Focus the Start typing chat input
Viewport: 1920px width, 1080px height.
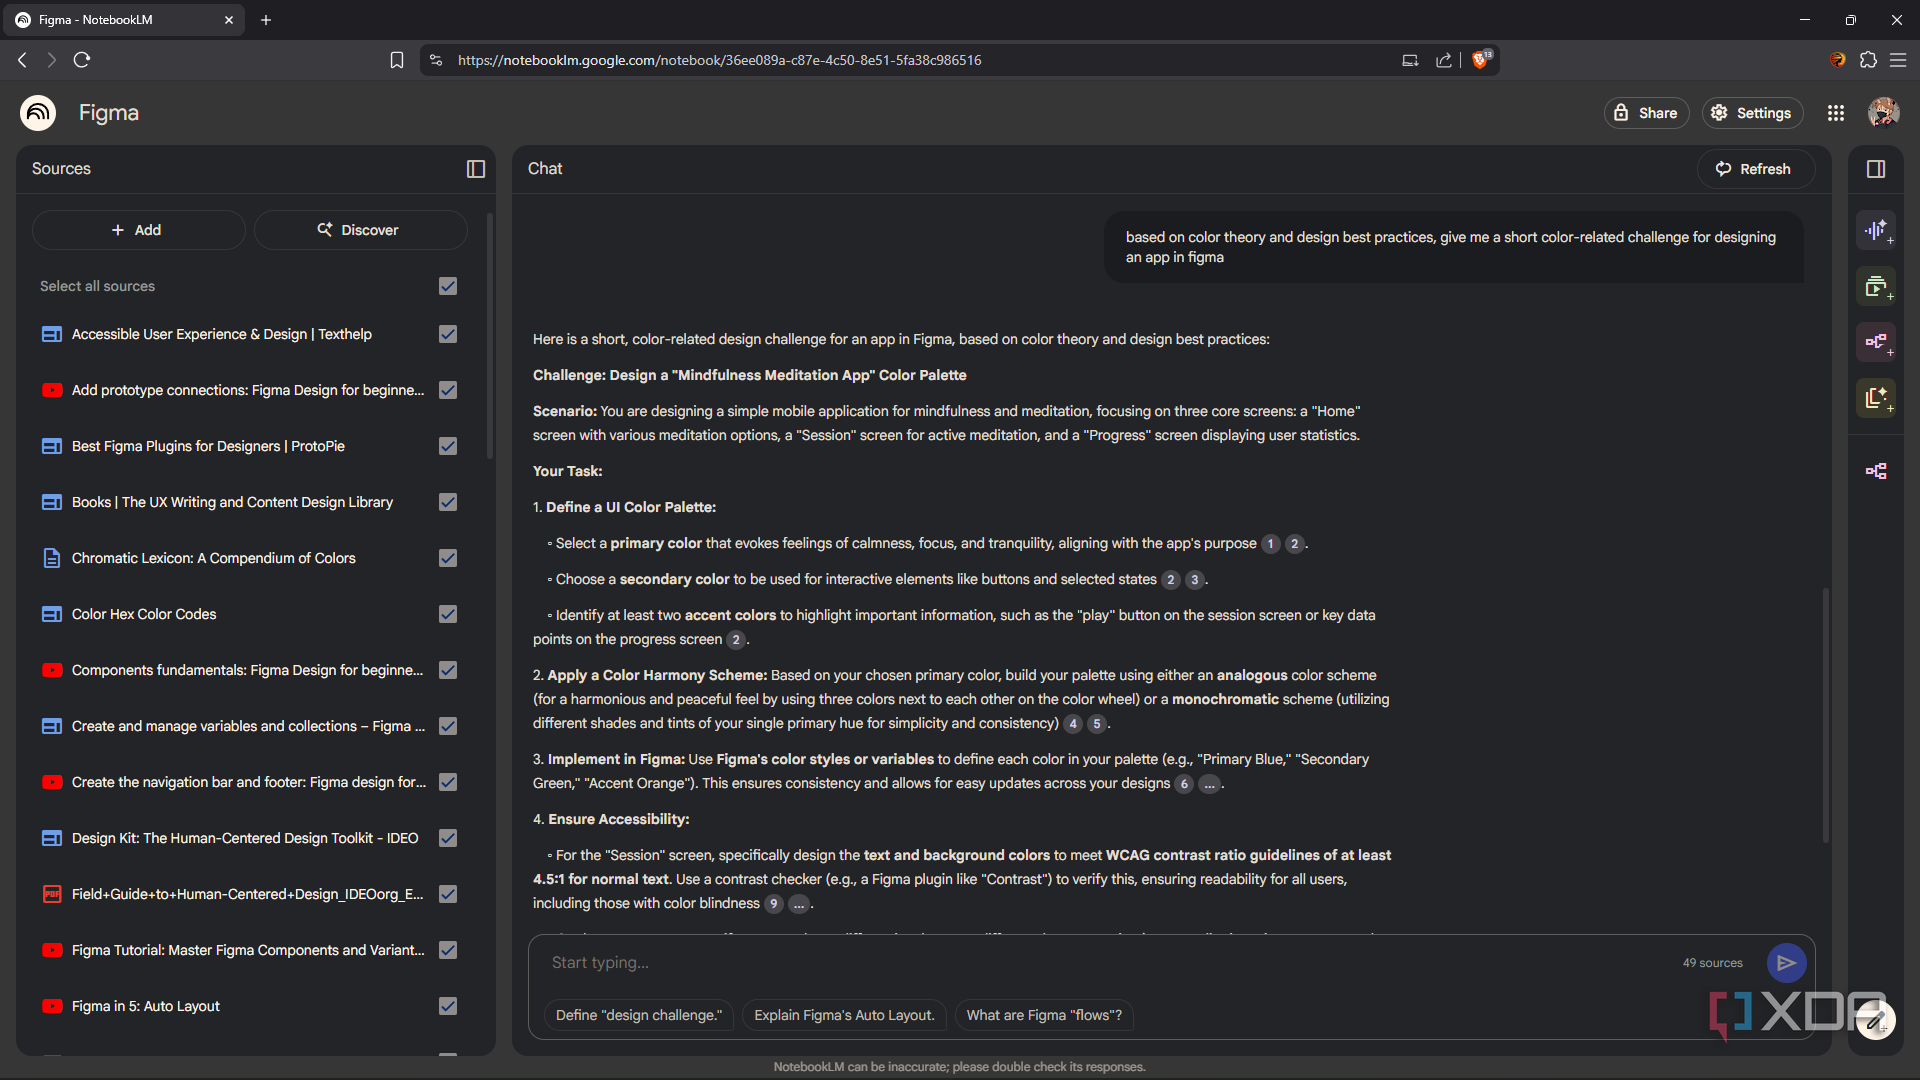tap(1100, 963)
